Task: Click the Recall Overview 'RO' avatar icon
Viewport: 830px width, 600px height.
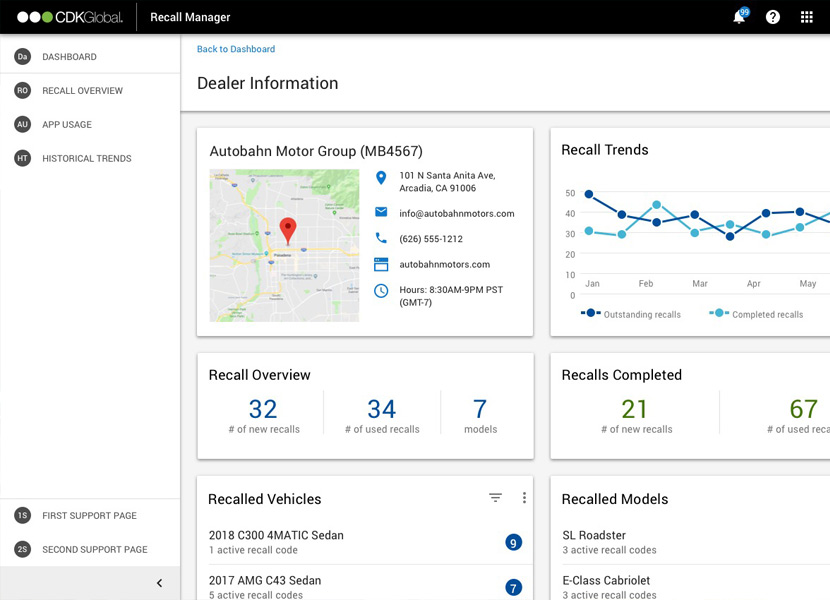Action: (x=22, y=91)
